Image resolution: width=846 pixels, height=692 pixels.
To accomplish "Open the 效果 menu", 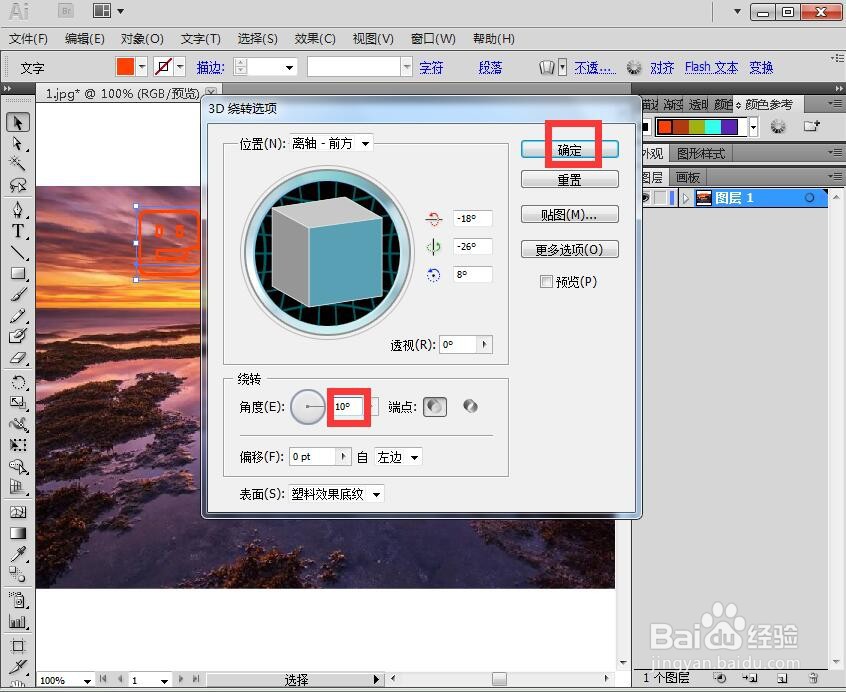I will pyautogui.click(x=315, y=39).
